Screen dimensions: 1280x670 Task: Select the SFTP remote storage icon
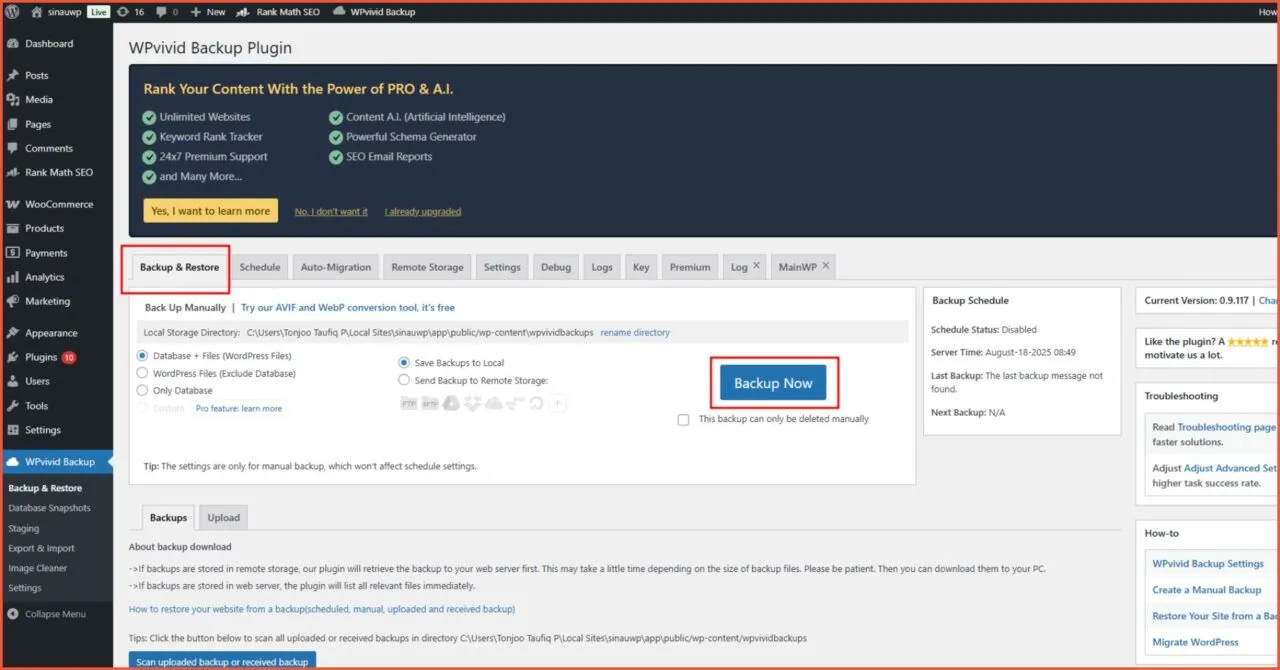[x=430, y=402]
